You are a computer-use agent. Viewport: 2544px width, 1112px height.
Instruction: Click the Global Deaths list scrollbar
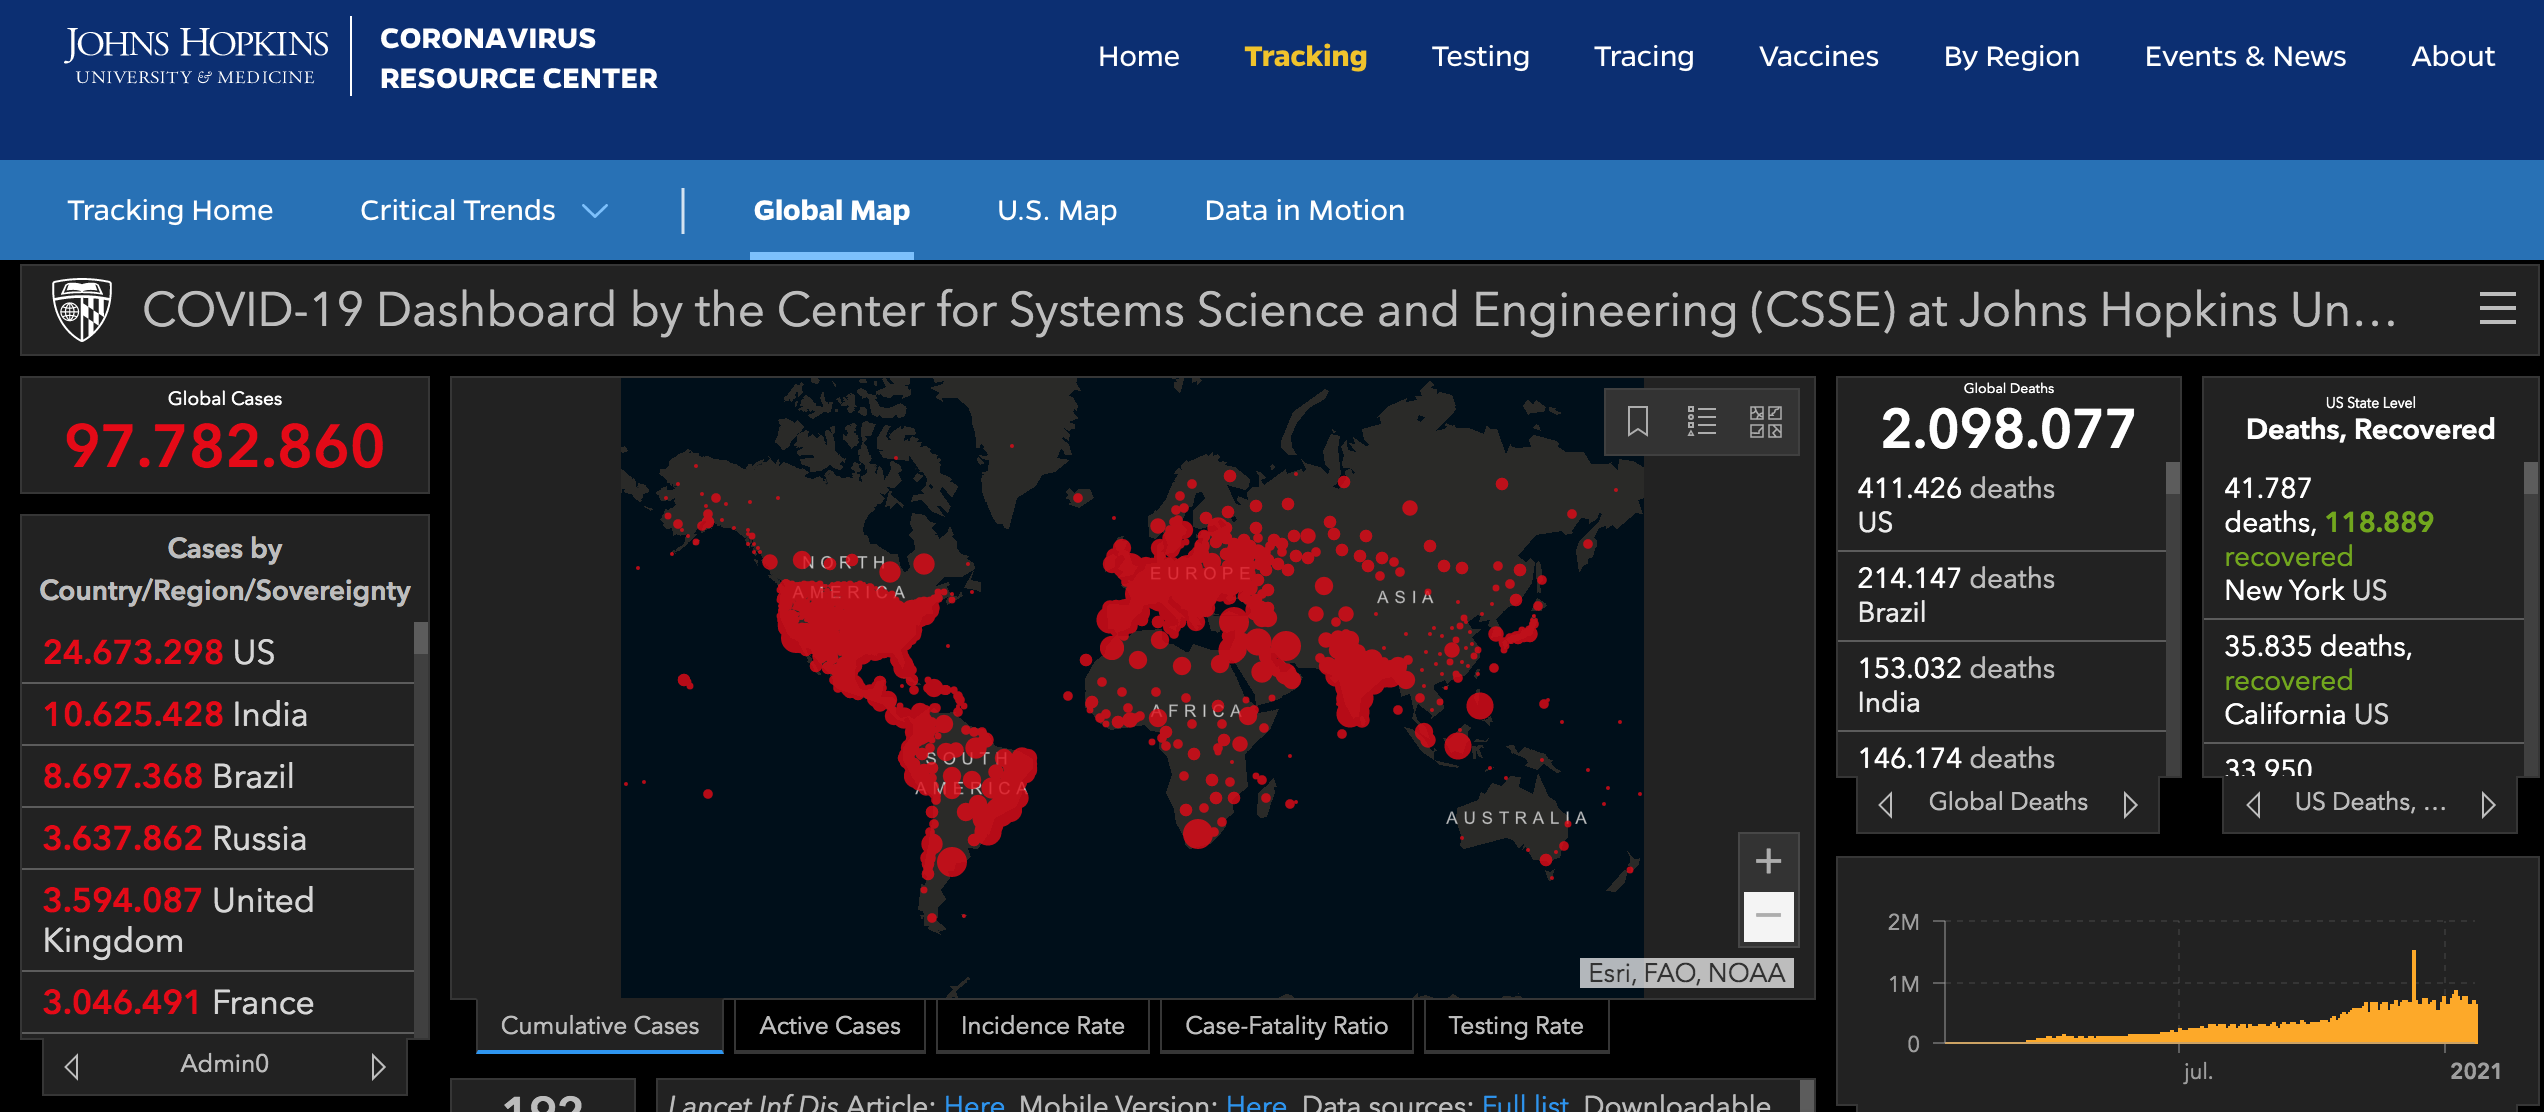point(2172,620)
